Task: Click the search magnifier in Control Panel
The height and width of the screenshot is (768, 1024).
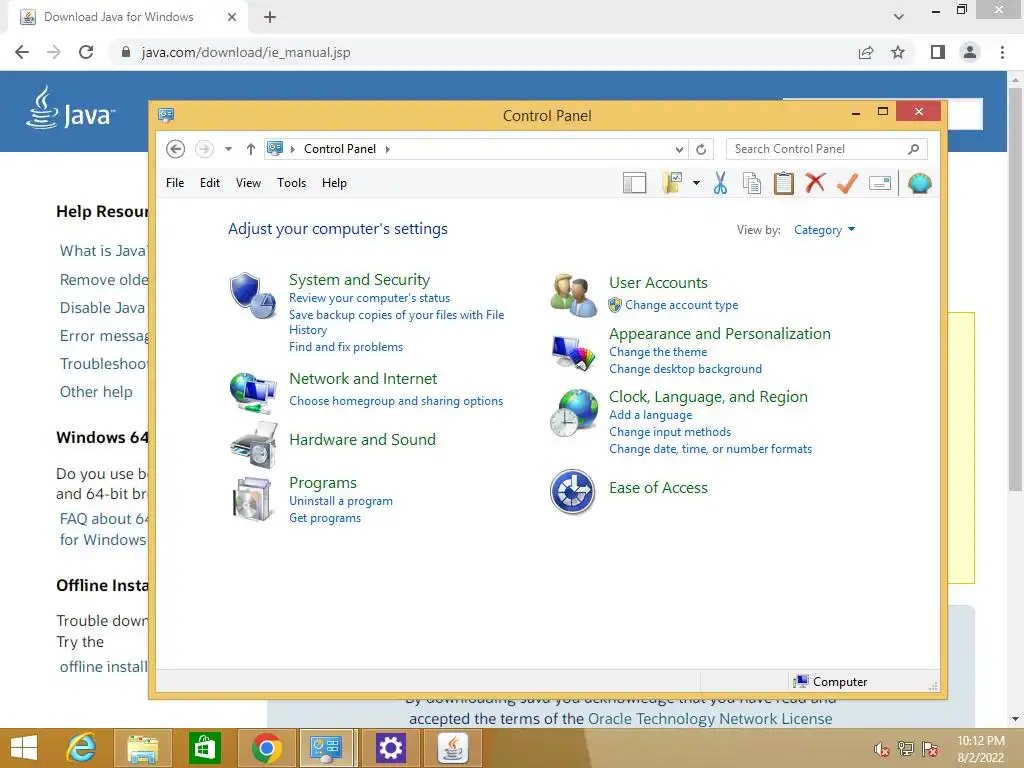Action: (x=914, y=149)
